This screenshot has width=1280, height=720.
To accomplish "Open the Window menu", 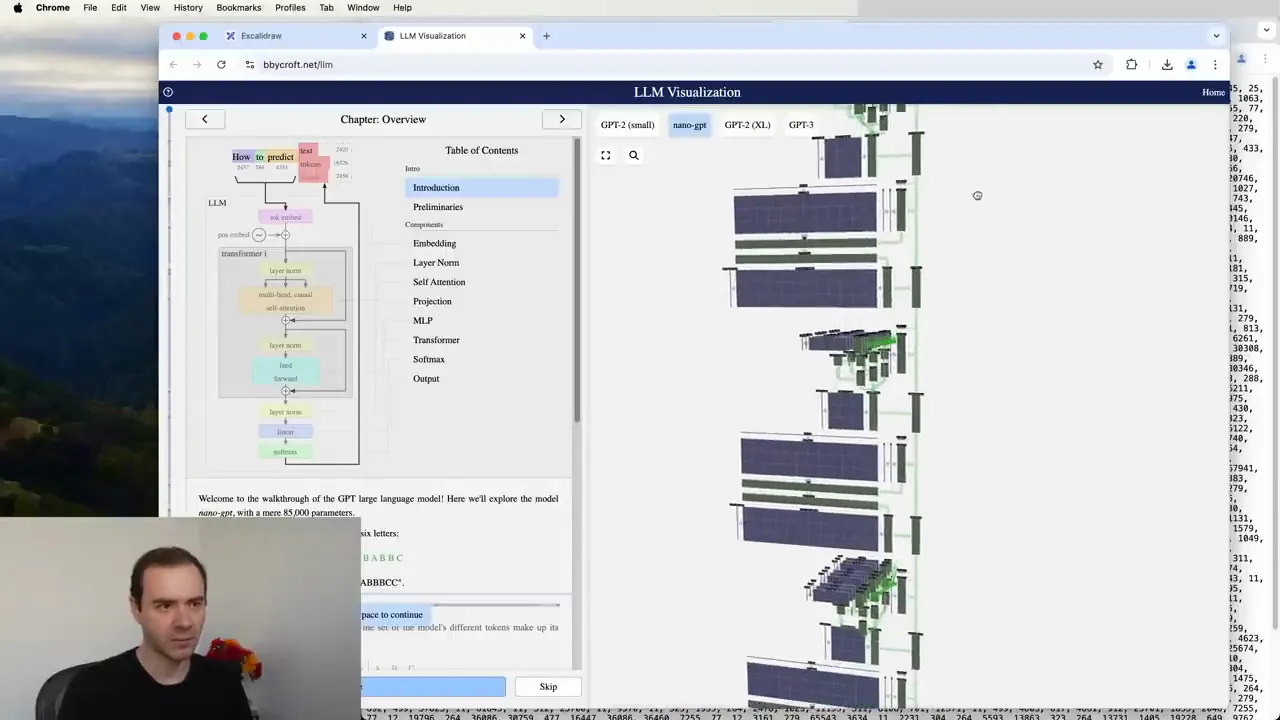I will point(363,7).
